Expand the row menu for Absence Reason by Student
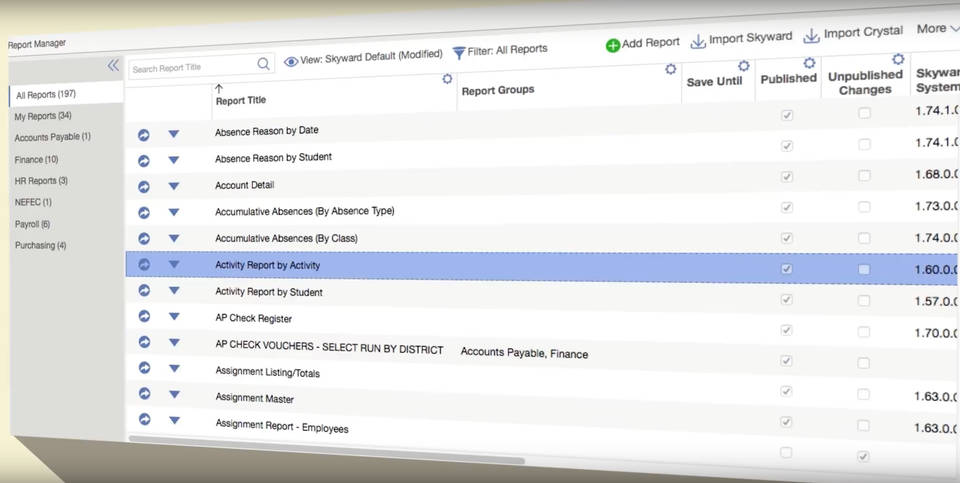Screen dimensions: 960x483 174,159
